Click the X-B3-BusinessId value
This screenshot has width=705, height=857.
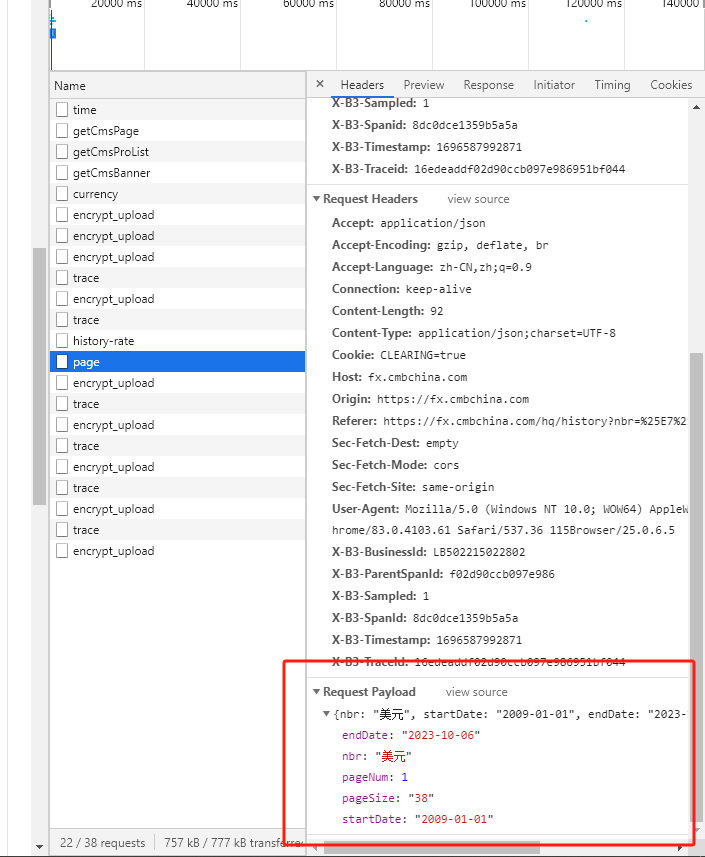(x=479, y=552)
